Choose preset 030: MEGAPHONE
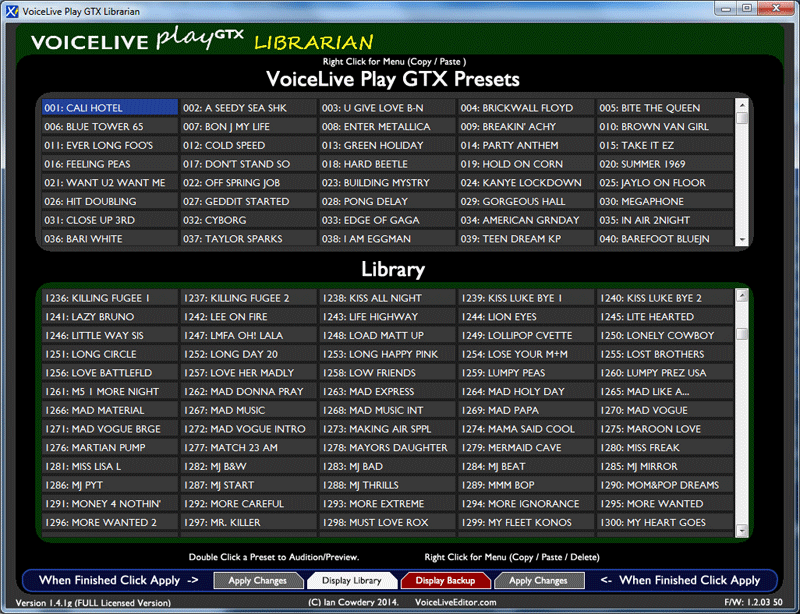Viewport: 800px width, 614px height. 665,201
